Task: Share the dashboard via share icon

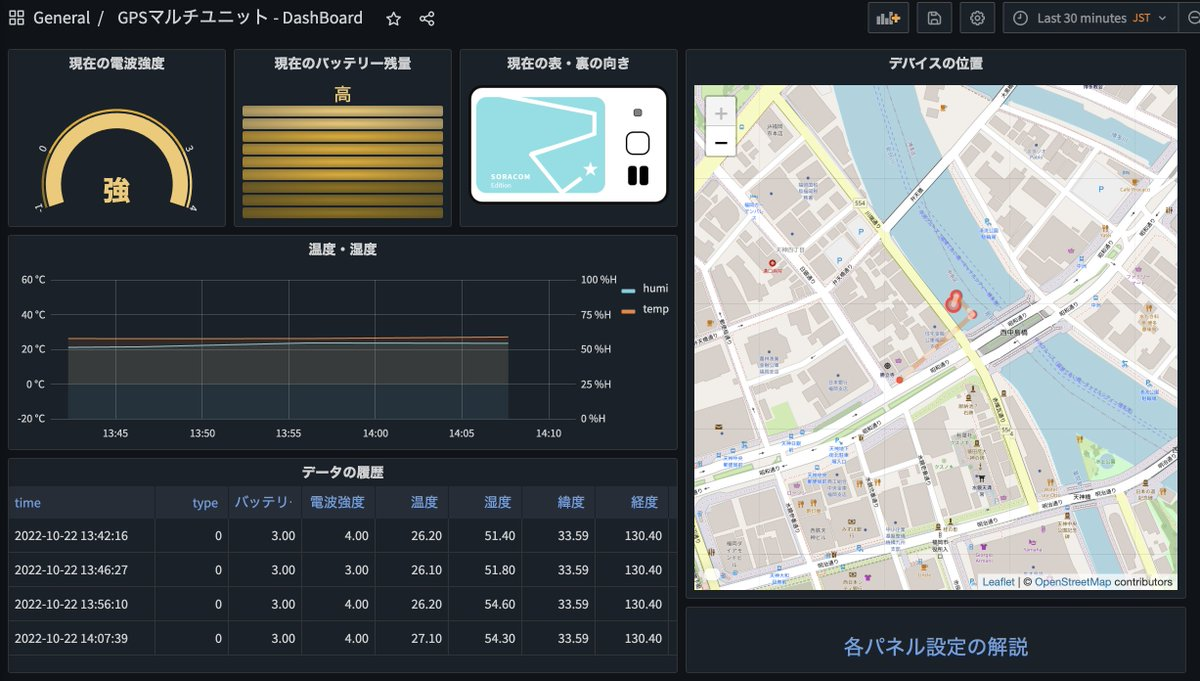Action: tap(427, 18)
